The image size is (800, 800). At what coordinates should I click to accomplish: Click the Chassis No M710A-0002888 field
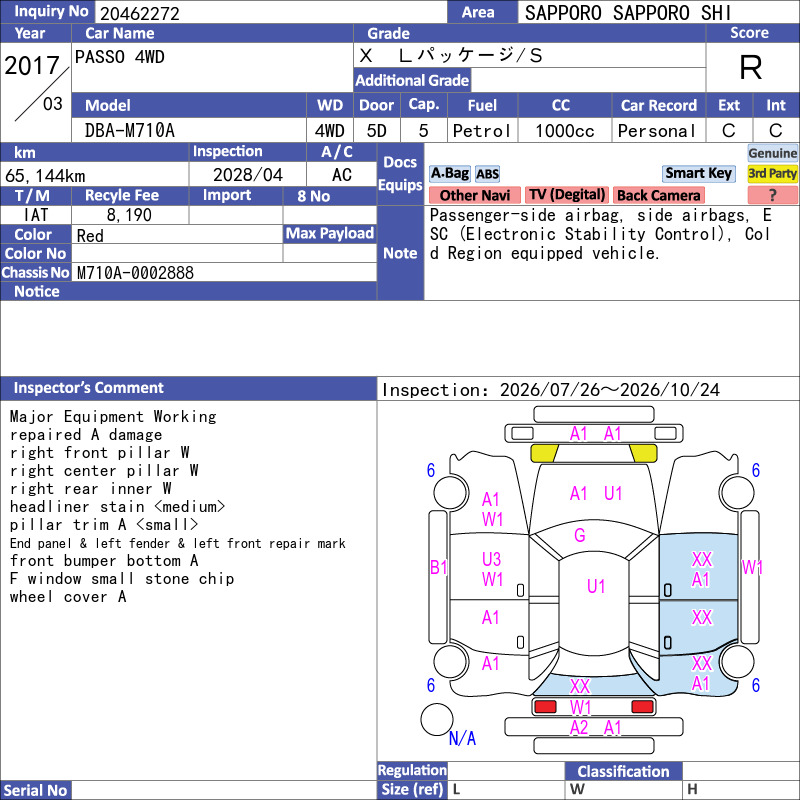[x=224, y=272]
